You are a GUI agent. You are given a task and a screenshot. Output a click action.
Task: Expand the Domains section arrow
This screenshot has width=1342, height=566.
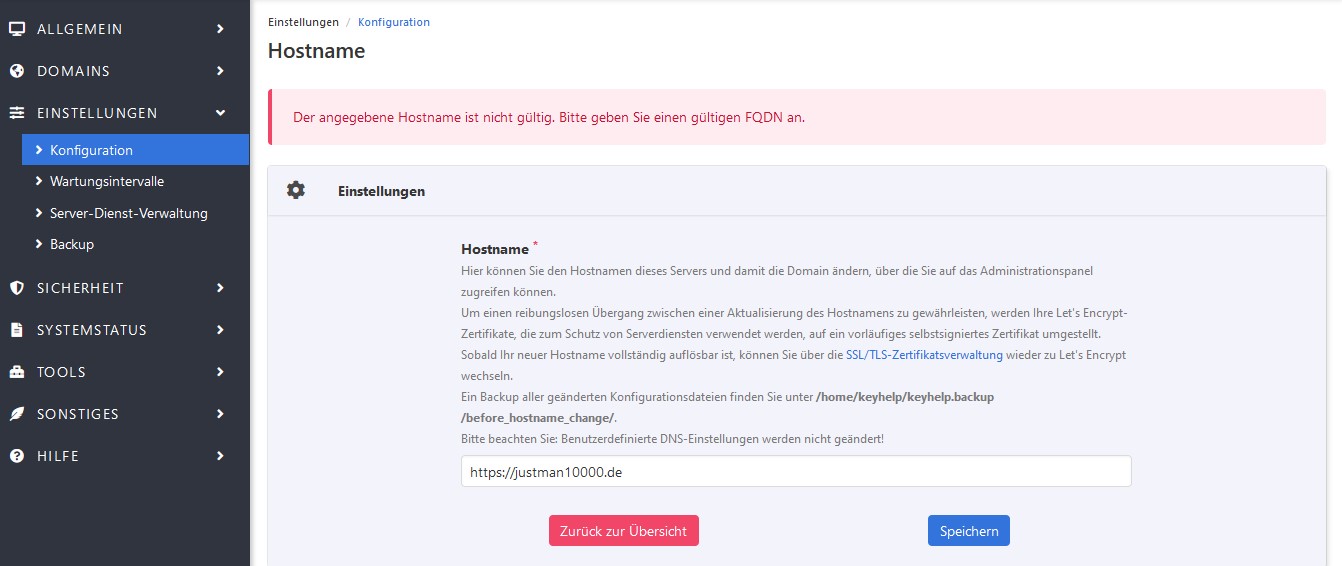220,71
